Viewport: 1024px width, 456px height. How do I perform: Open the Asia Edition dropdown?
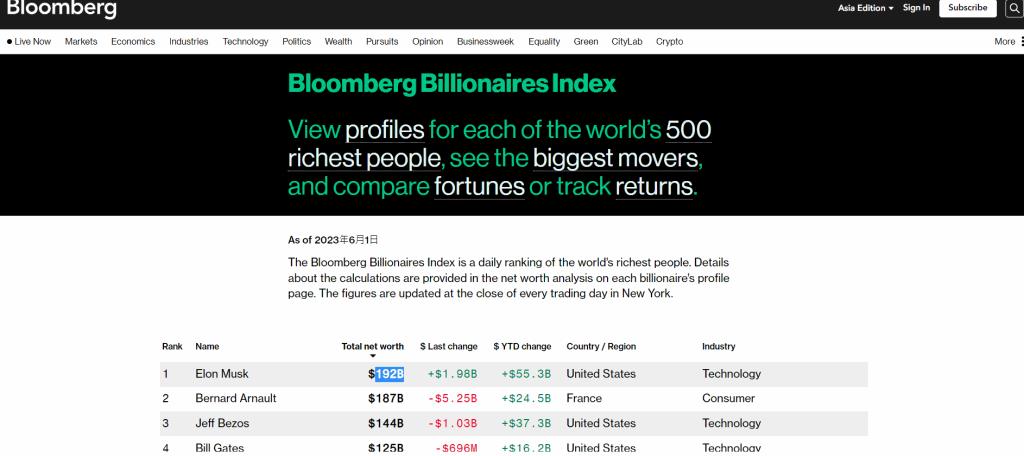point(865,8)
